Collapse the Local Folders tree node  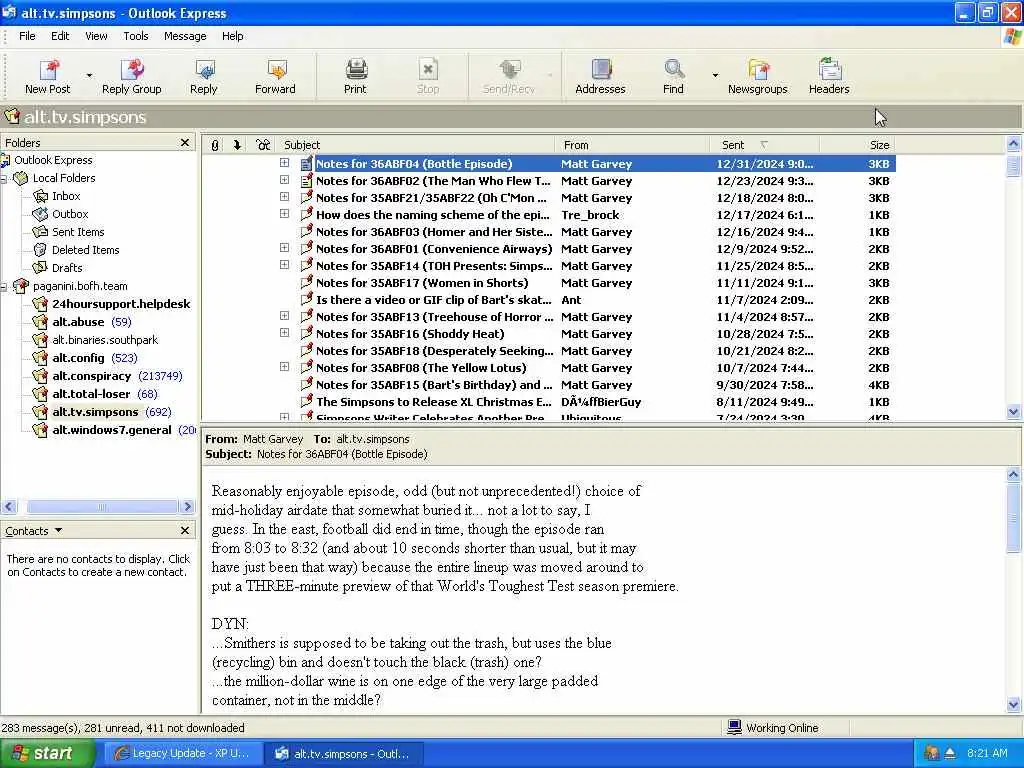click(x=4, y=178)
